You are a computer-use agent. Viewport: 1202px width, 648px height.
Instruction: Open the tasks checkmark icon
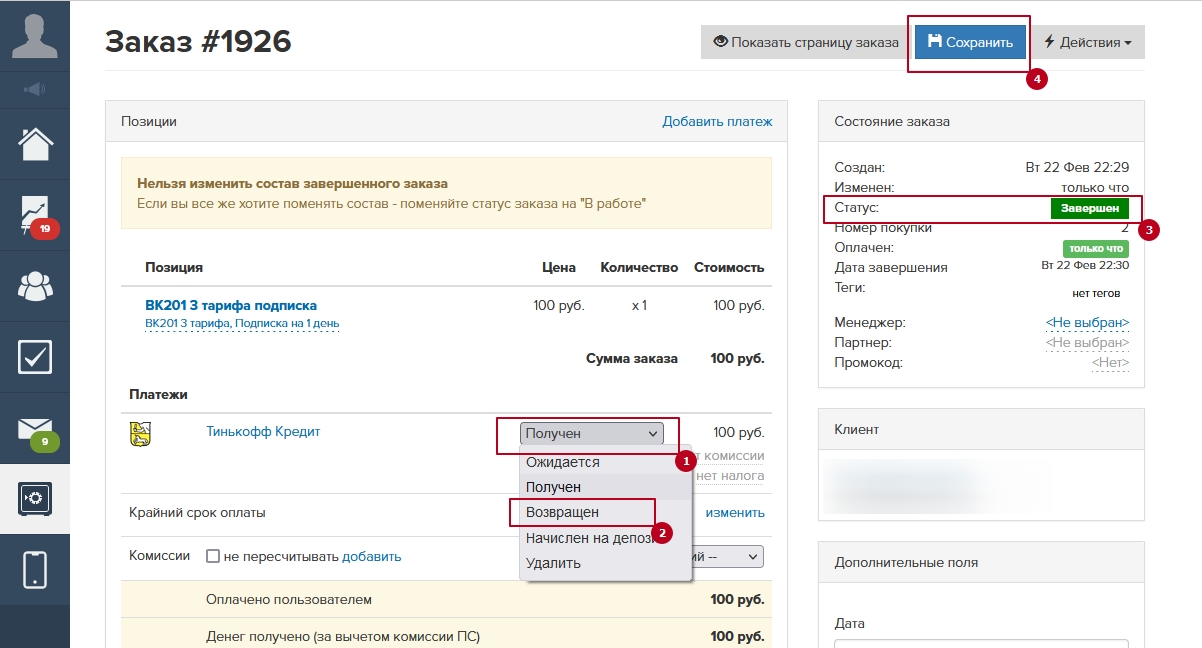coord(34,357)
